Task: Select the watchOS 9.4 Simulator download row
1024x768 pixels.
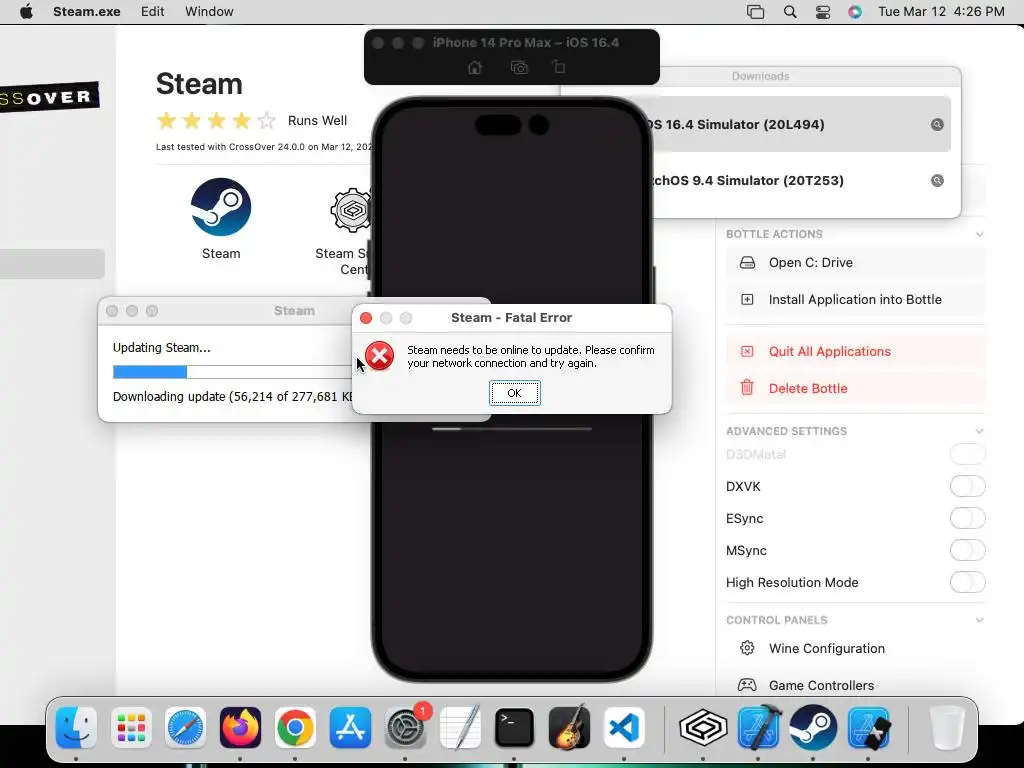Action: click(795, 181)
